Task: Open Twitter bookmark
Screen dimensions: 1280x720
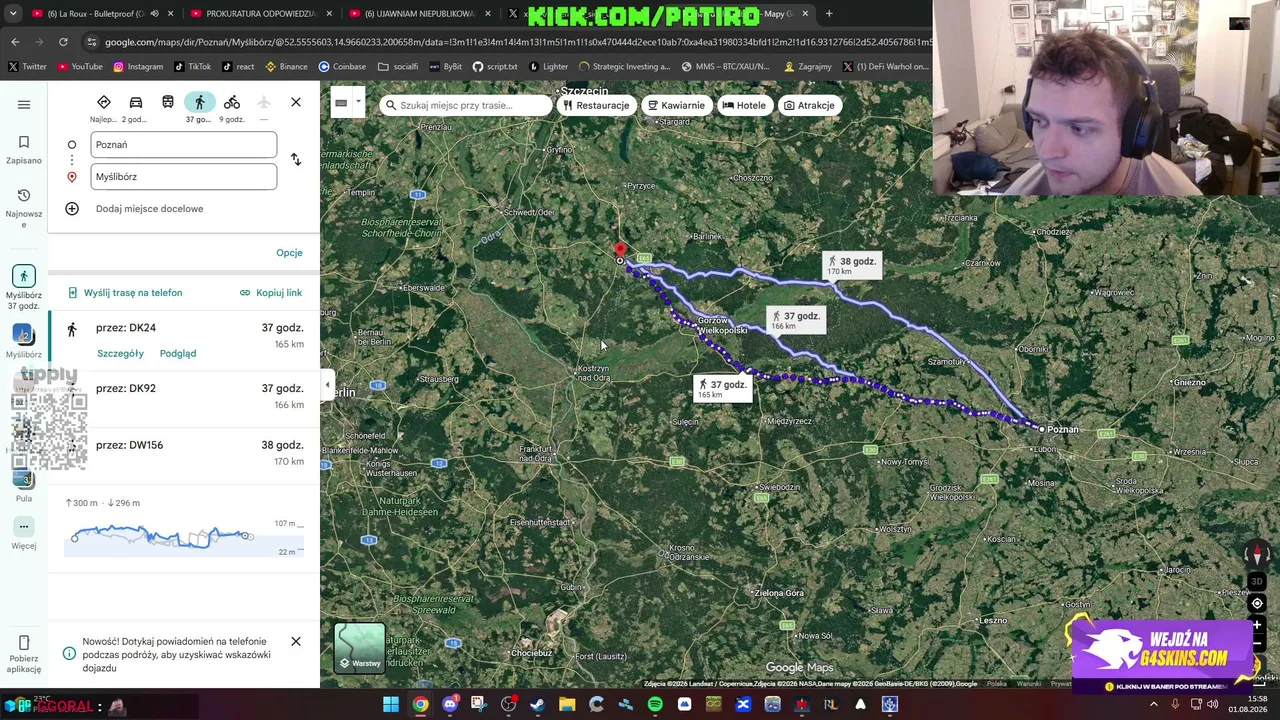Action: 27,67
